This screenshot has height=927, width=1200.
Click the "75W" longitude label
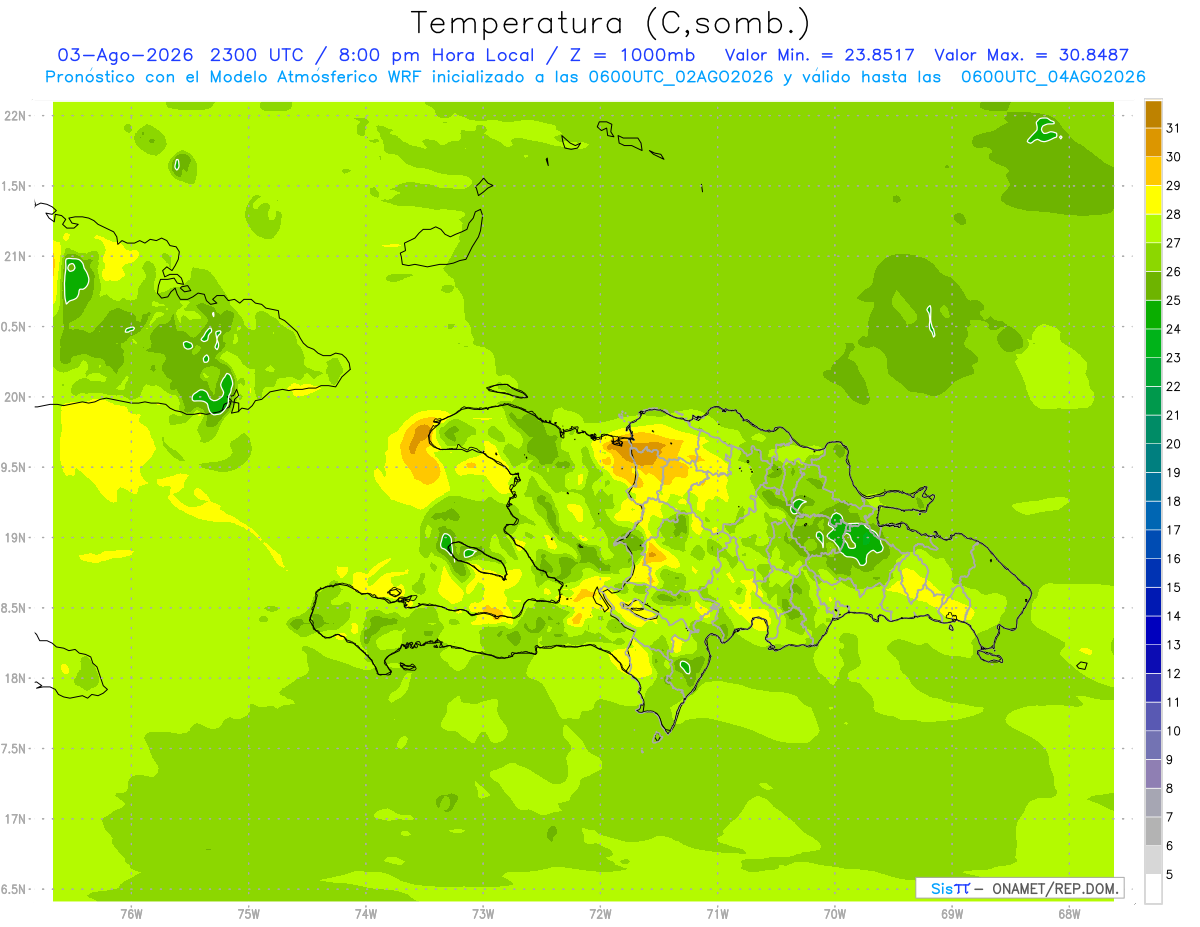[248, 913]
